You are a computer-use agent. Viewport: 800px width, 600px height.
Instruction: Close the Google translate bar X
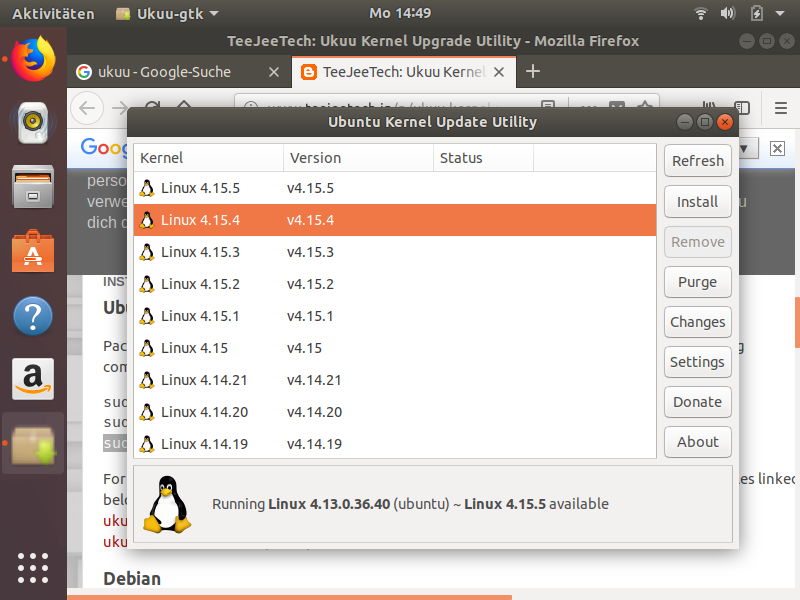tap(777, 148)
